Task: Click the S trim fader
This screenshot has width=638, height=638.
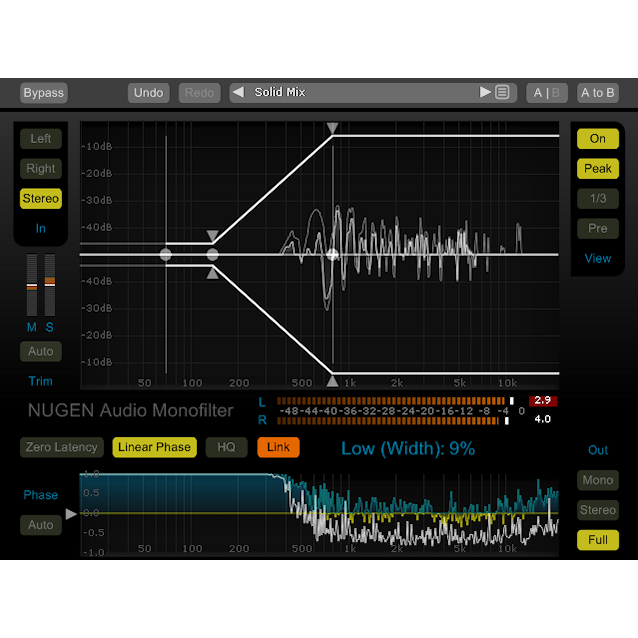Action: [x=49, y=282]
